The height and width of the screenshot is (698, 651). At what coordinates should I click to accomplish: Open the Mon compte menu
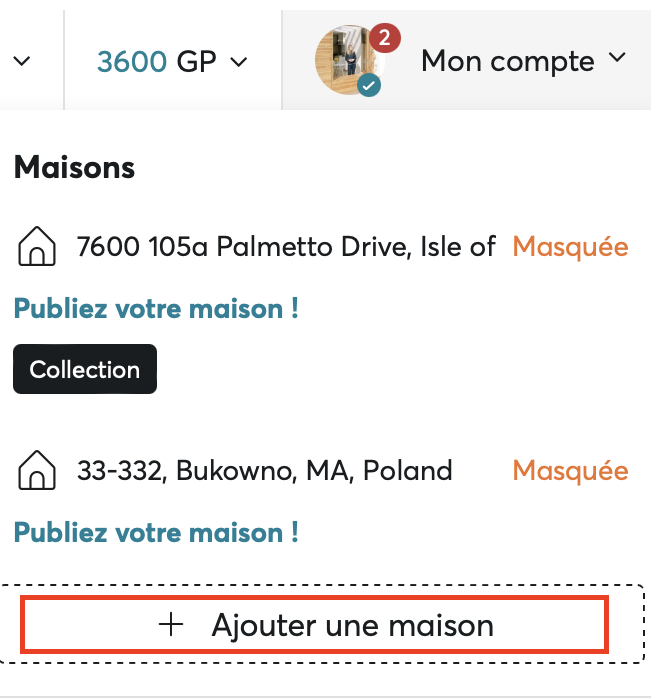(x=508, y=61)
